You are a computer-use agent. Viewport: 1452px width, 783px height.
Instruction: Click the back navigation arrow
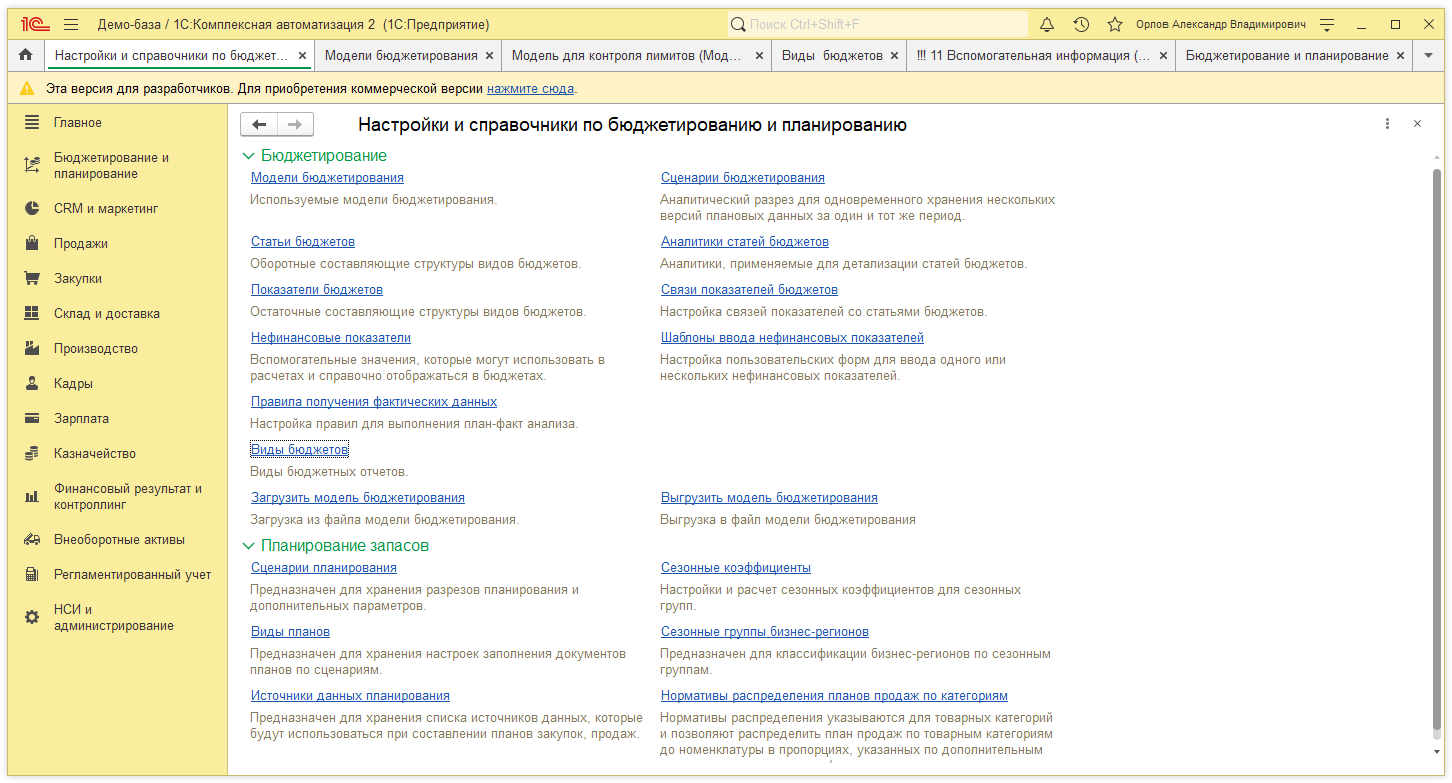(x=259, y=124)
